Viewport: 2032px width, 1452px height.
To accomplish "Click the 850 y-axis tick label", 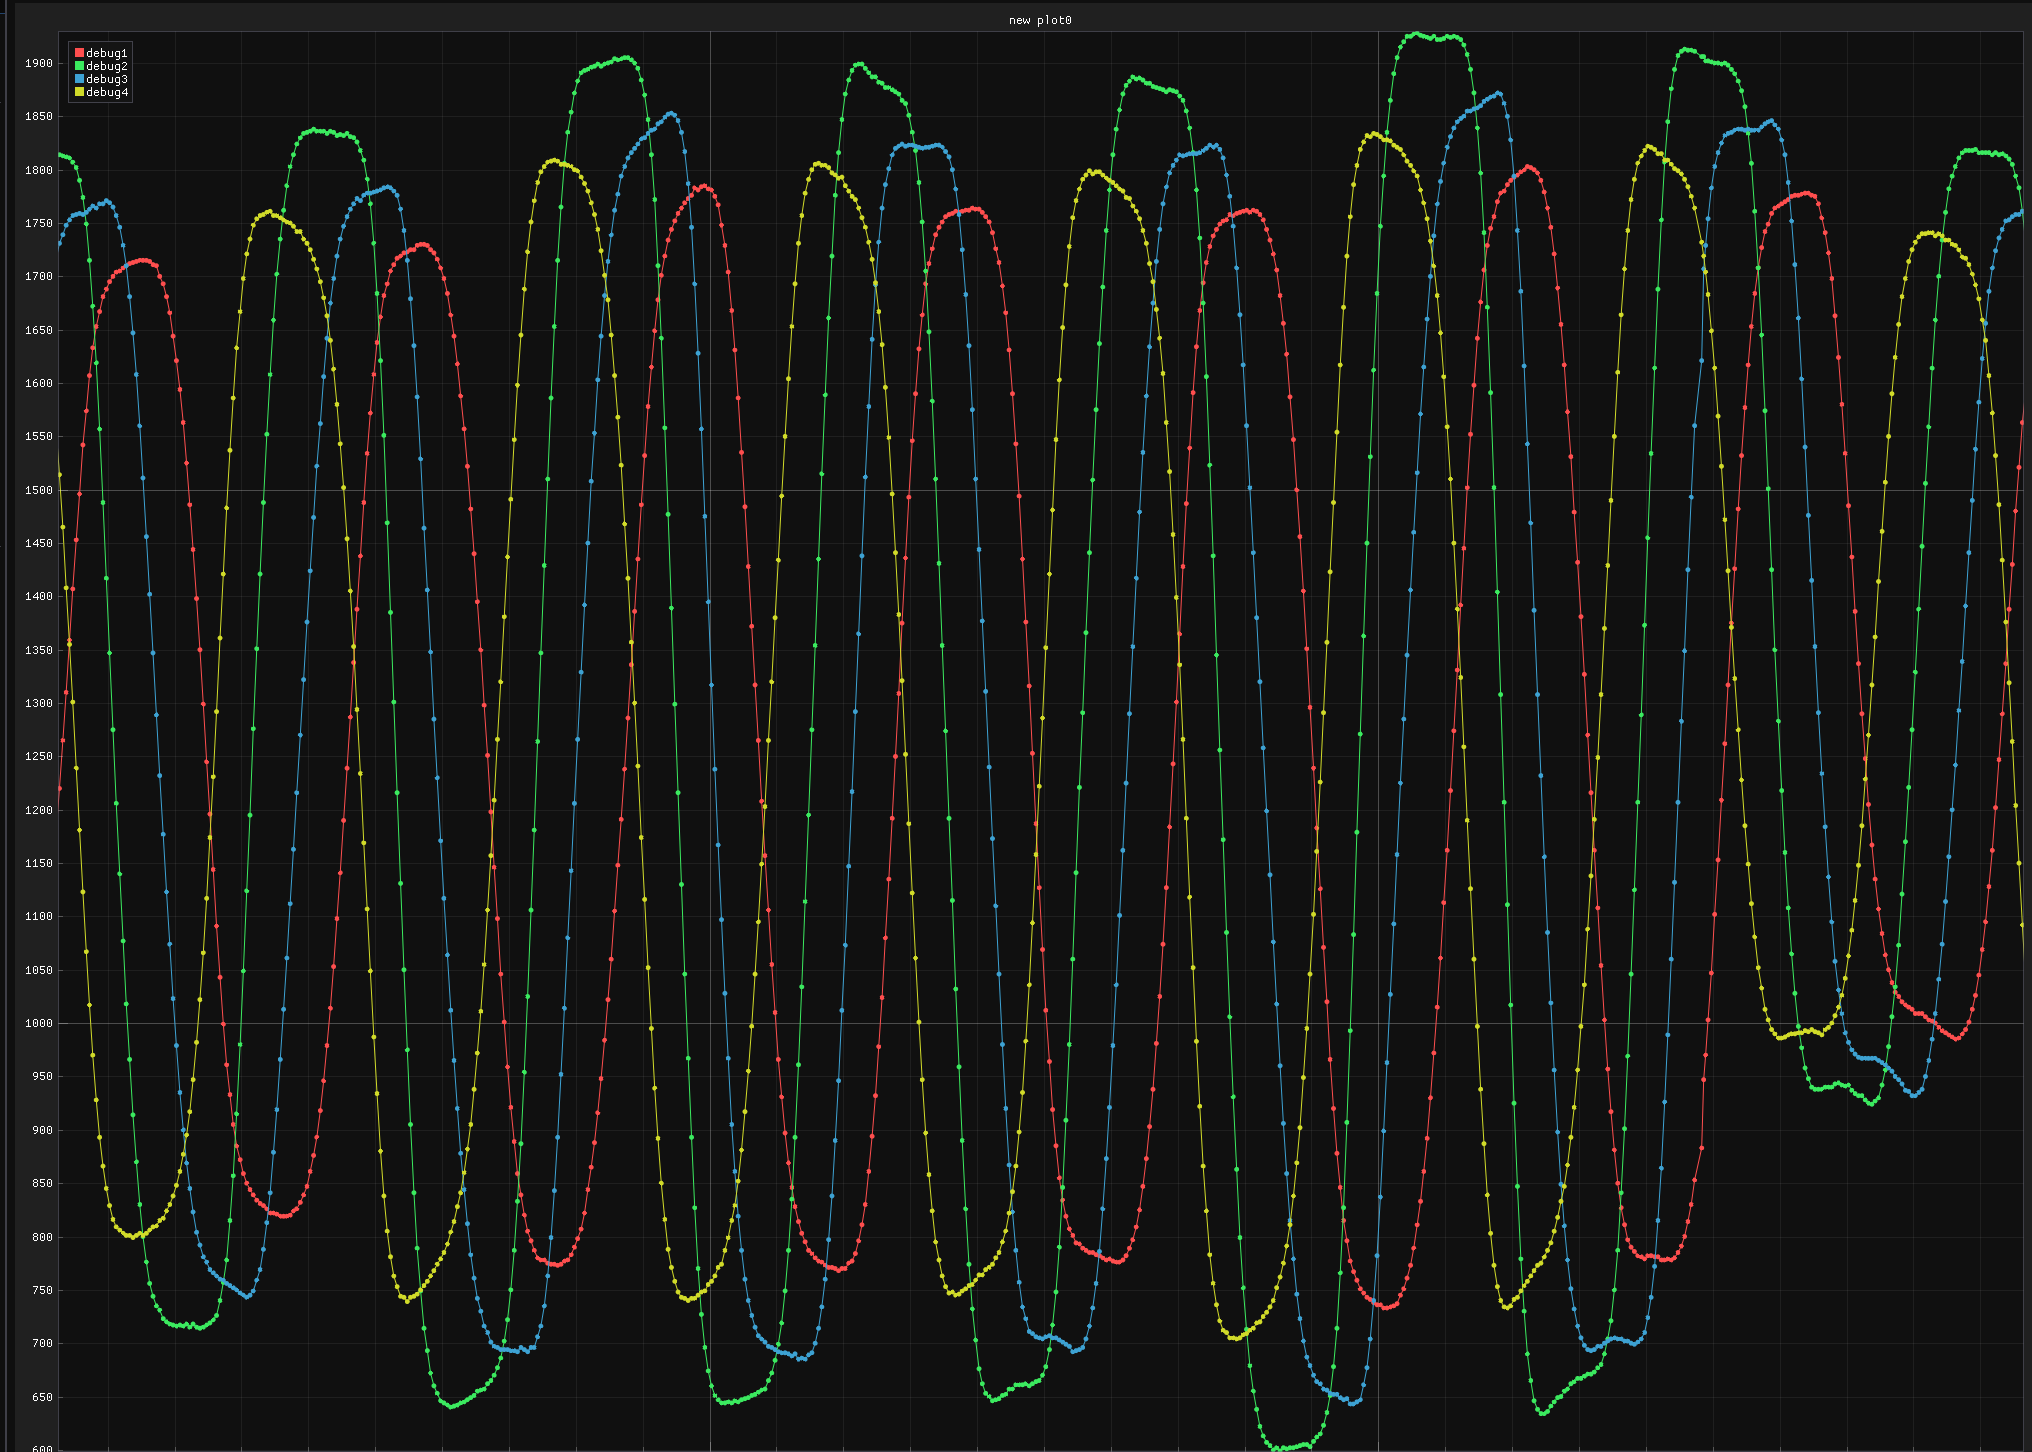I will 42,1183.
